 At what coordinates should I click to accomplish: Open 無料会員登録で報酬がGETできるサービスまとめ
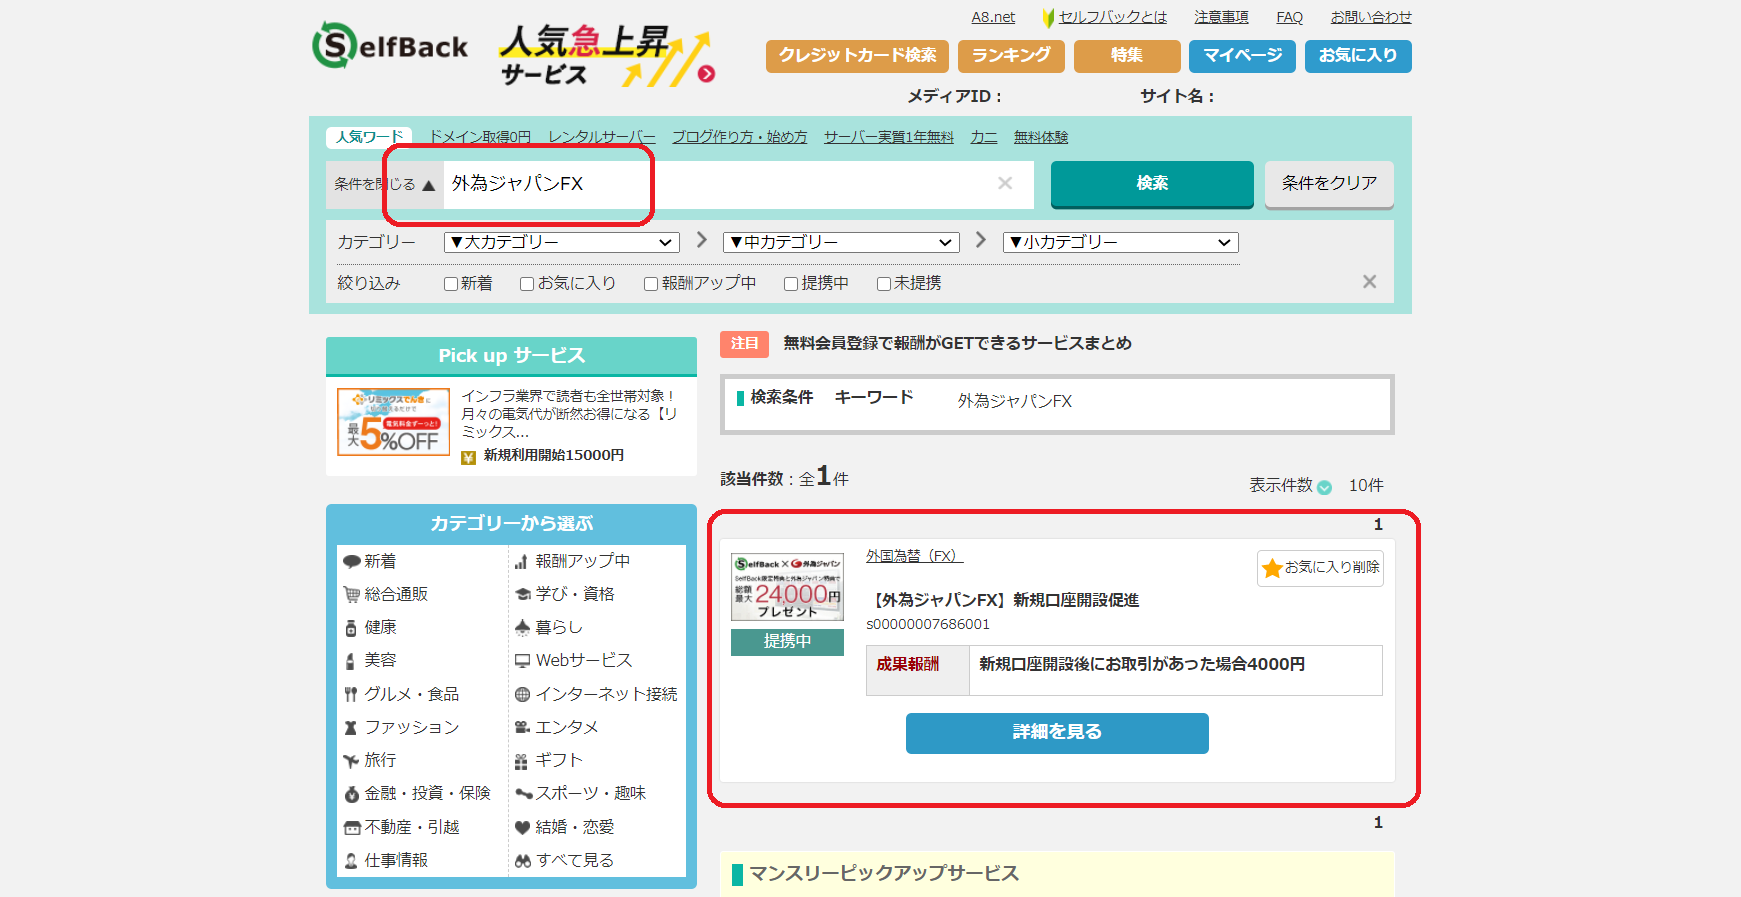pos(957,343)
